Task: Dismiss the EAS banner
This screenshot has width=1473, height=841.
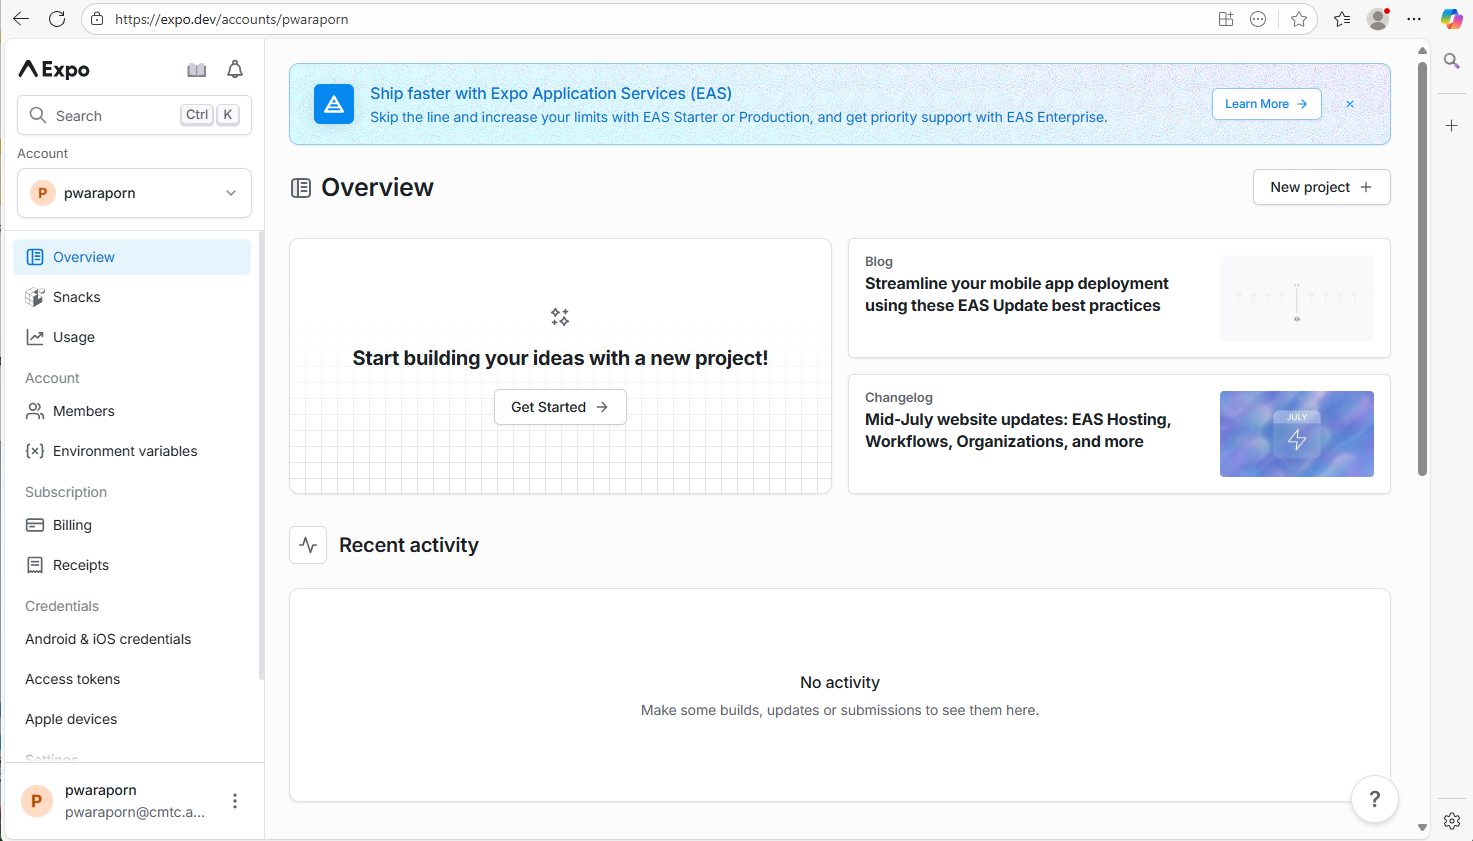Action: [1350, 104]
